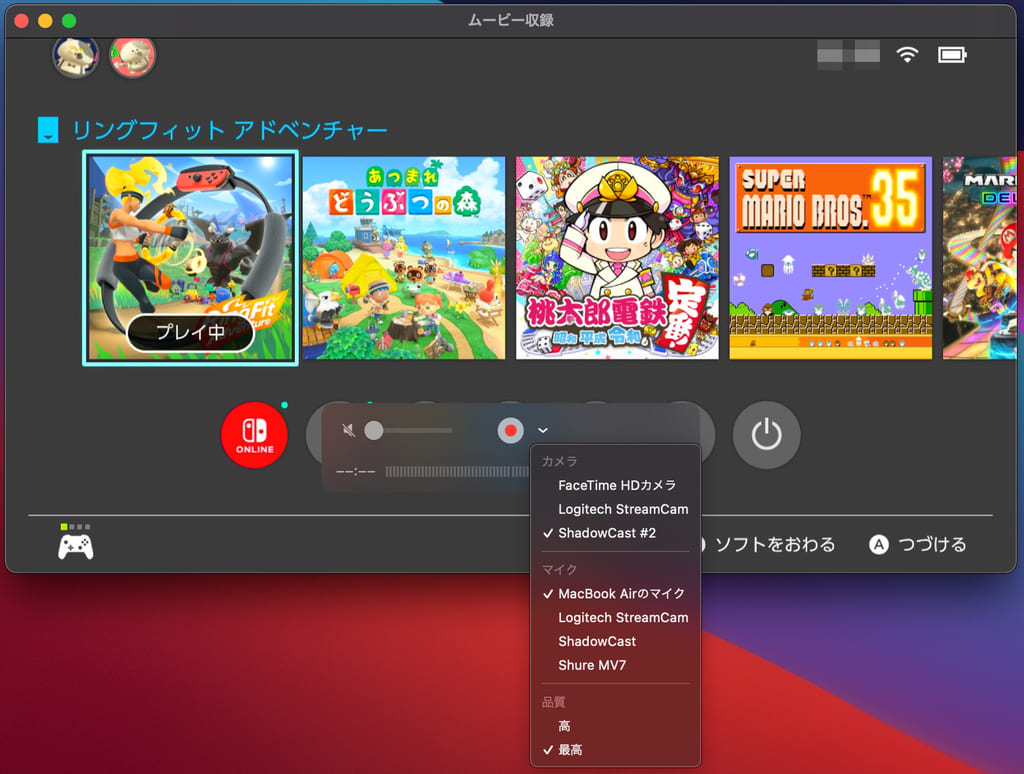
Task: Click the muted speaker icon
Action: [x=349, y=430]
